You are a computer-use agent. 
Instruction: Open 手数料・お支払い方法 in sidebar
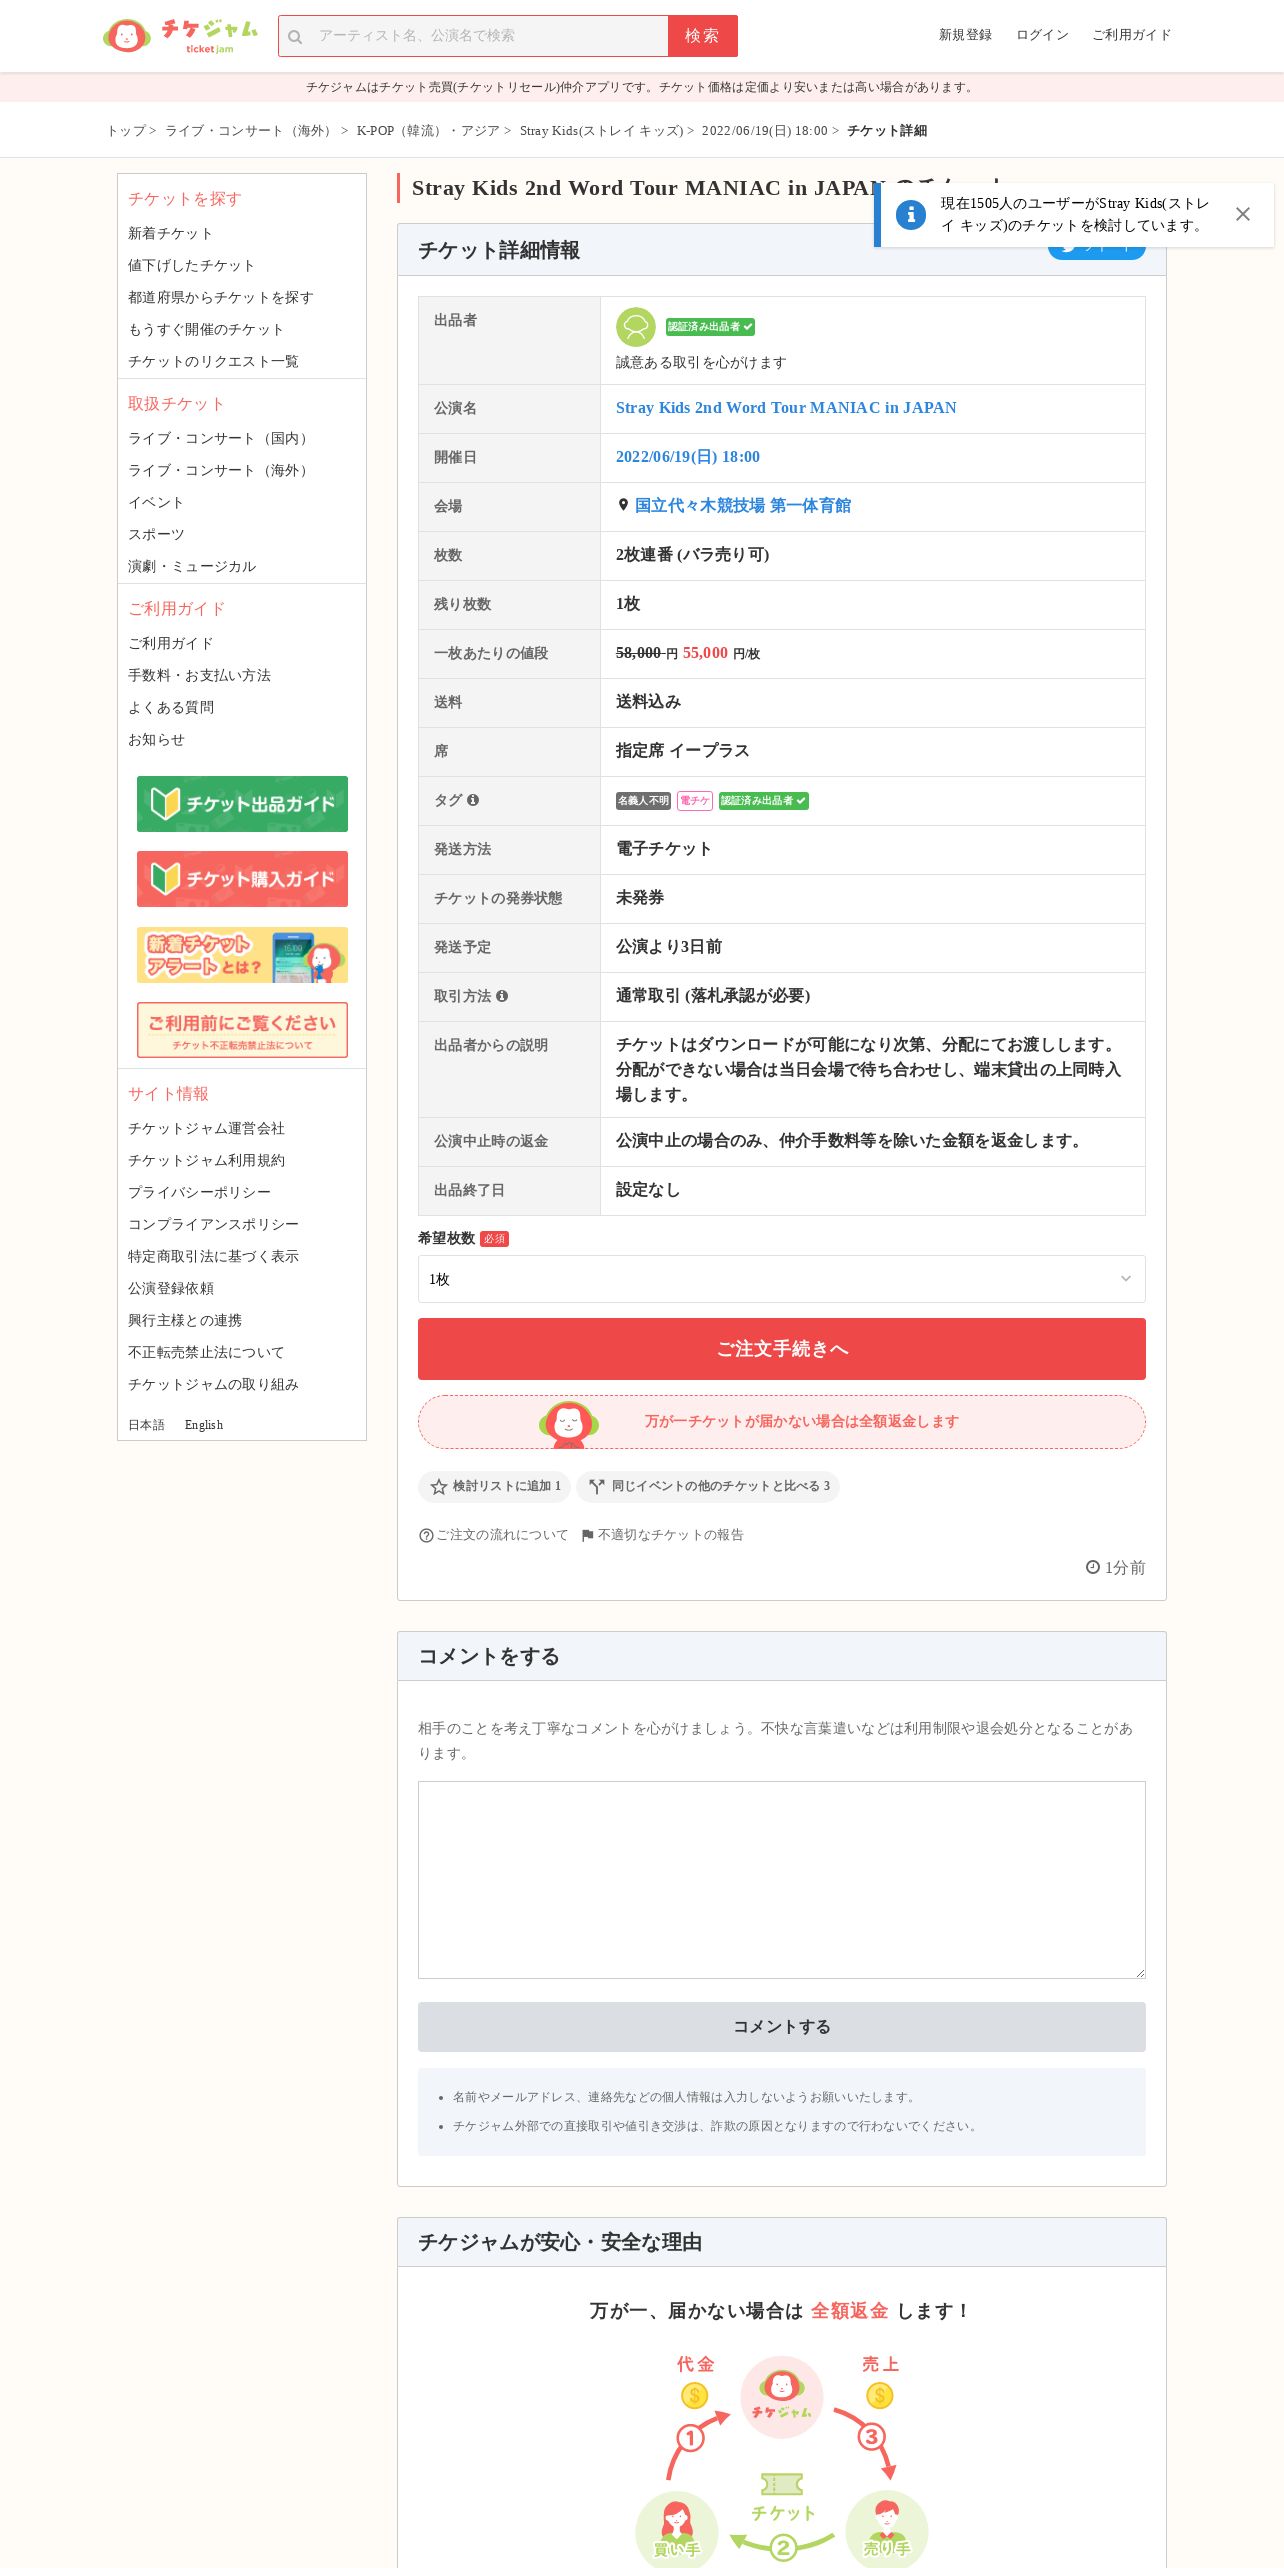(199, 676)
